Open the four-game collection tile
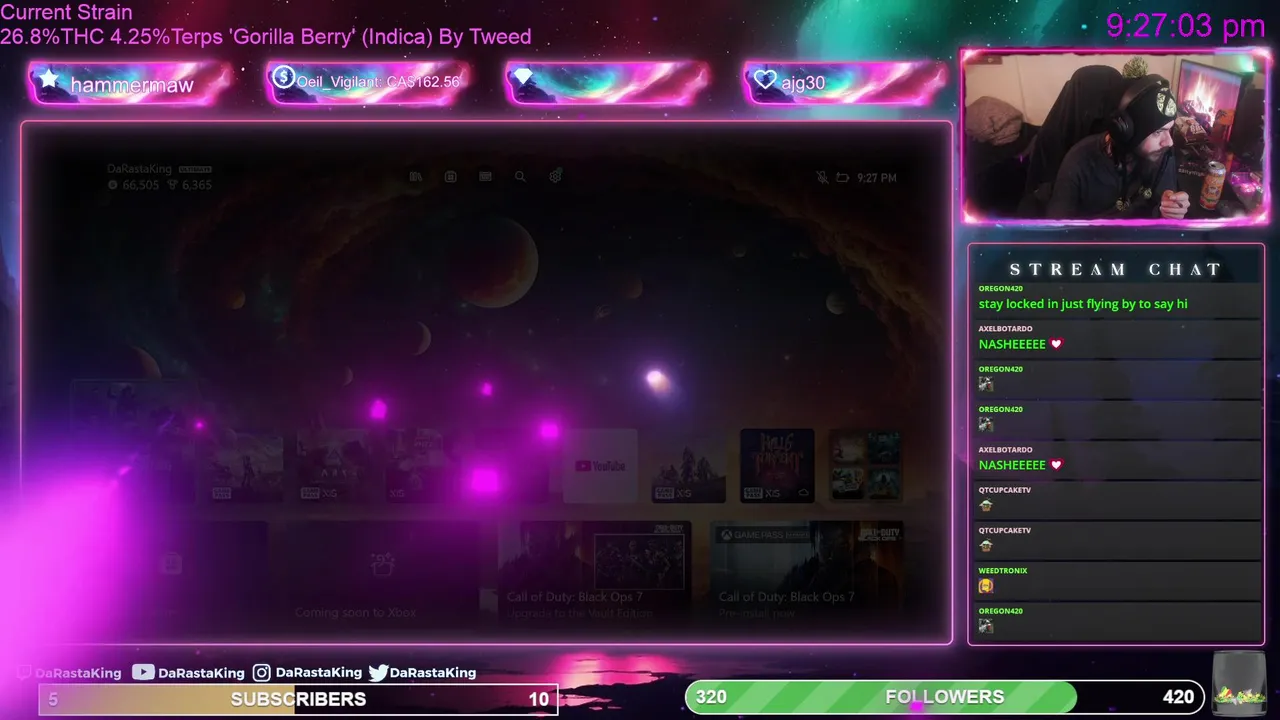The height and width of the screenshot is (720, 1280). coord(865,466)
